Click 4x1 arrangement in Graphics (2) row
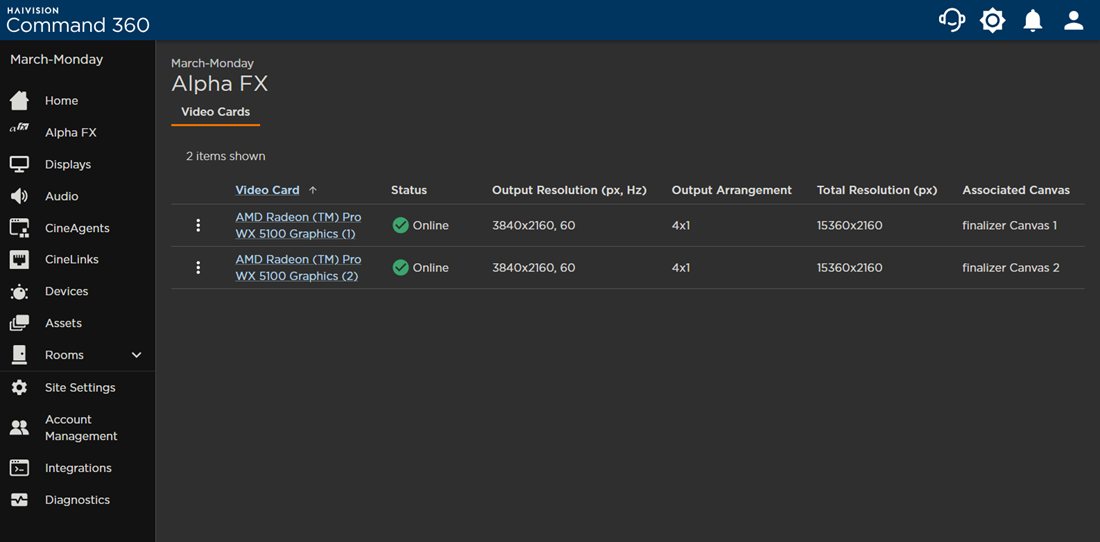This screenshot has height=542, width=1100. click(x=680, y=268)
